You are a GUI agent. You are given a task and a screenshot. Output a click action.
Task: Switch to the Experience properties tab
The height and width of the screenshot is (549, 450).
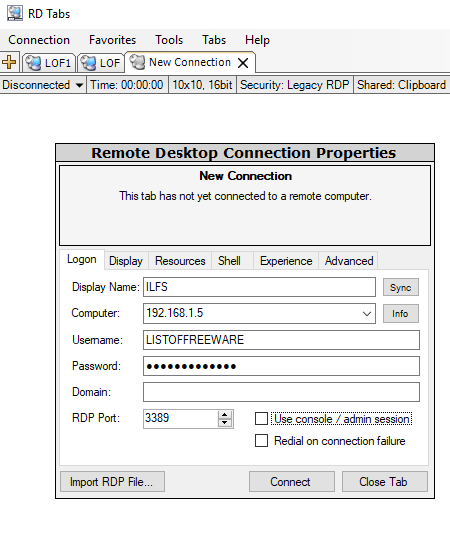point(286,261)
